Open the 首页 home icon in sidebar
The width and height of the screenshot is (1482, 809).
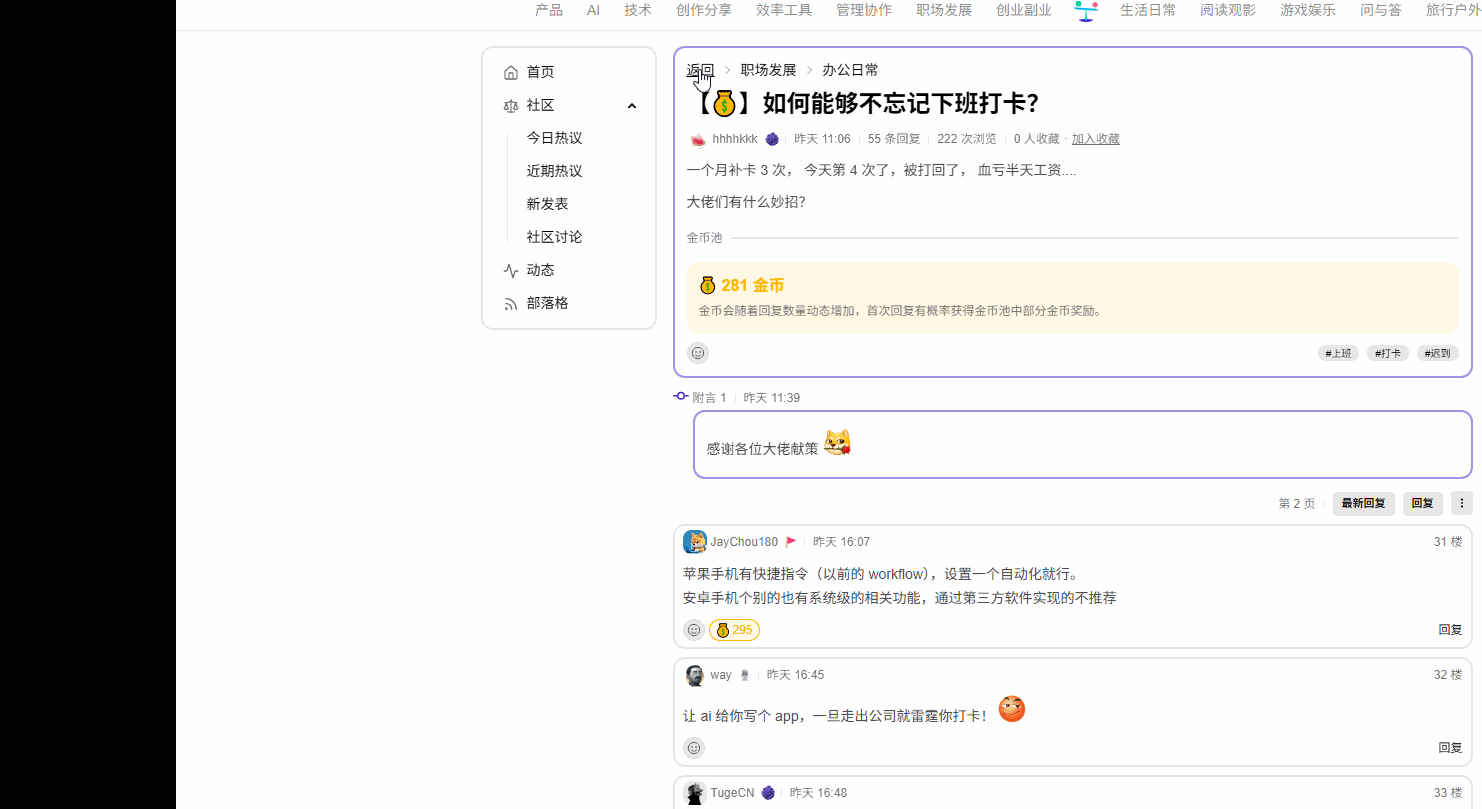coord(511,72)
